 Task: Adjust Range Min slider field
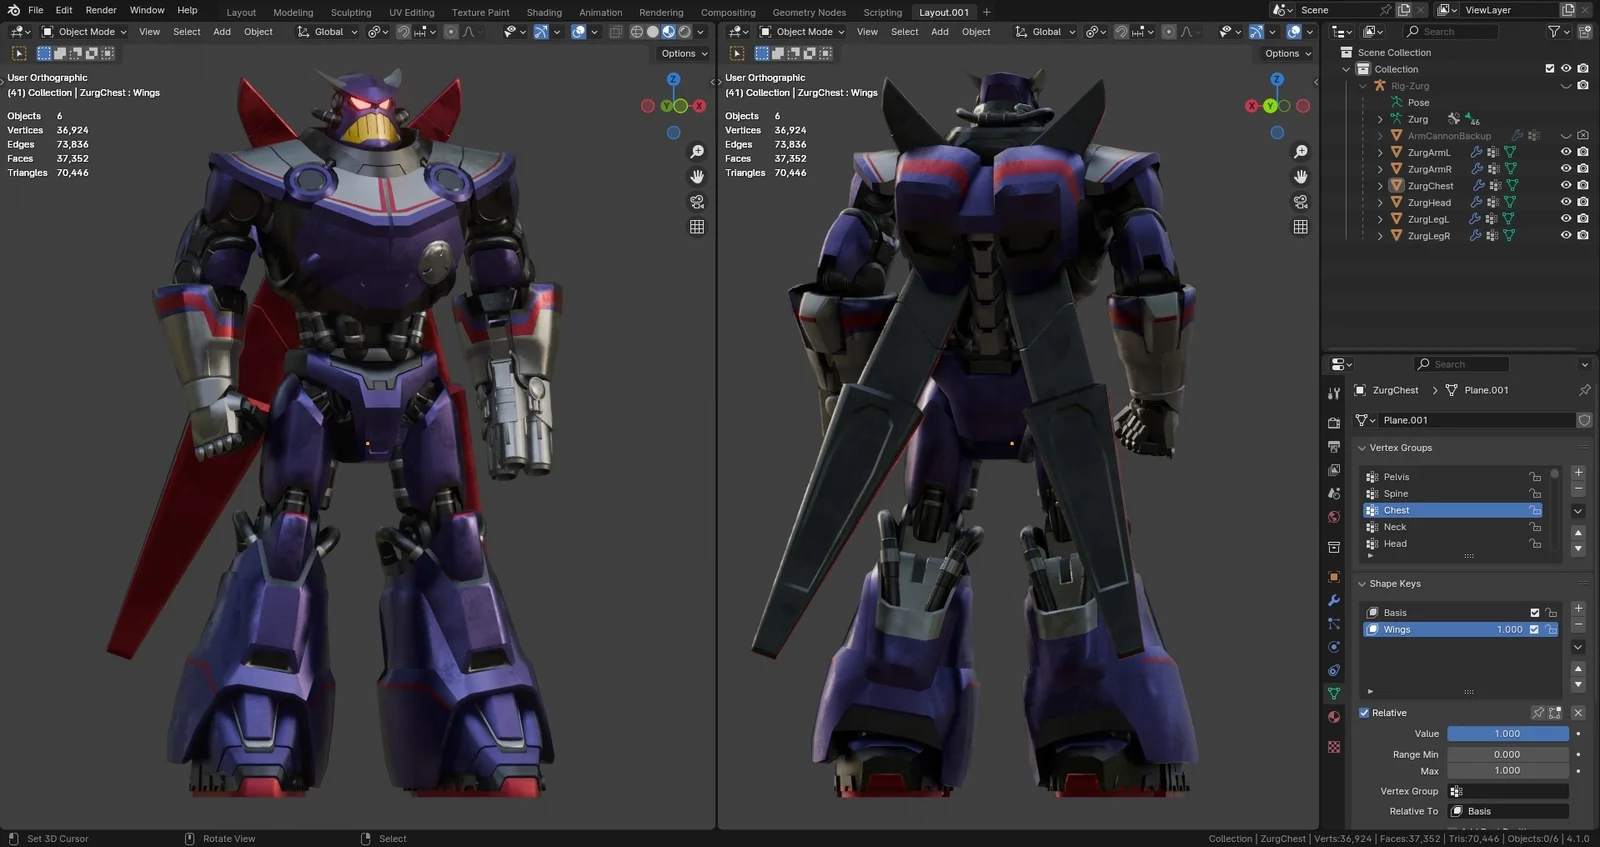(x=1508, y=755)
